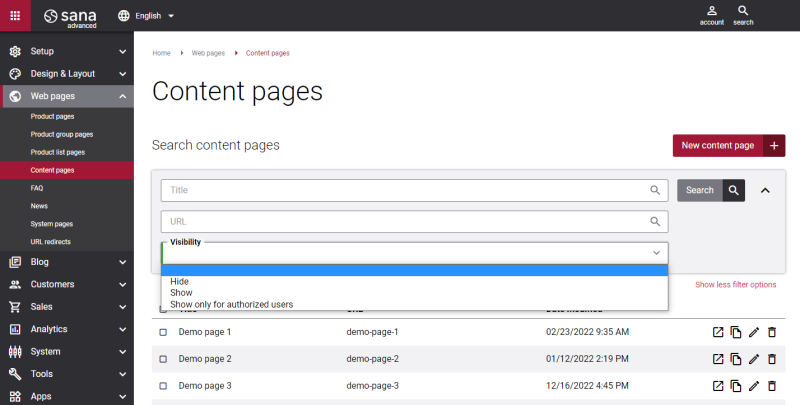
Task: Go to Home breadcrumb
Action: coord(161,53)
